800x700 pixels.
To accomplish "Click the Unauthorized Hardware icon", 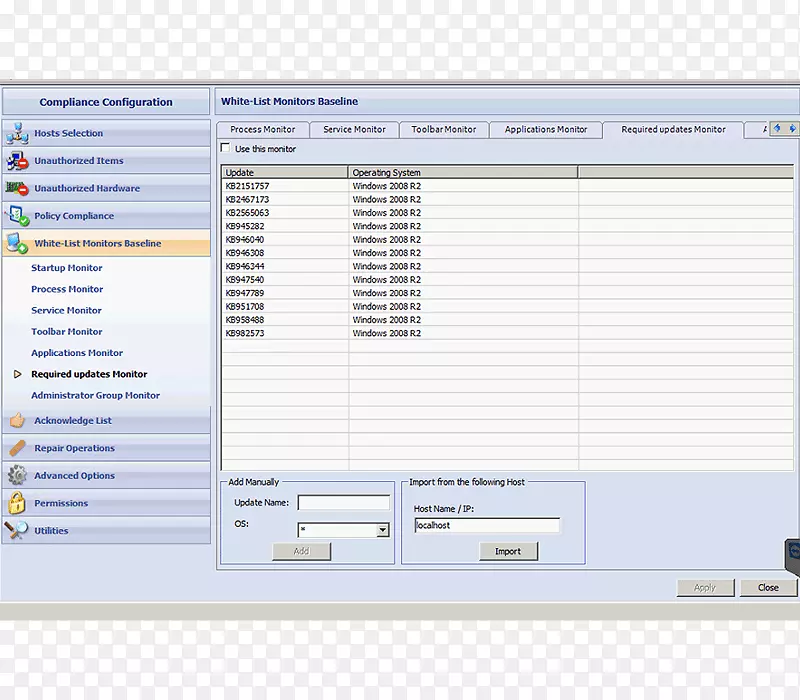I will click(17, 188).
